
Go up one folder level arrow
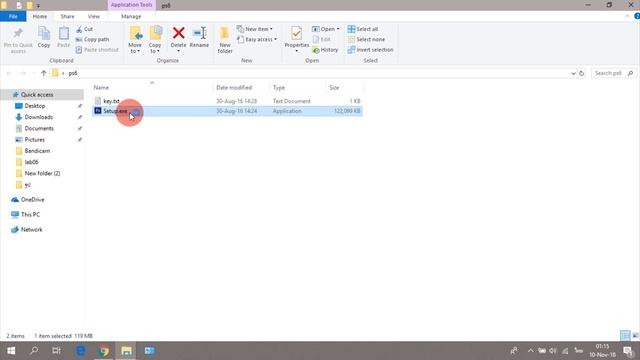coord(43,73)
